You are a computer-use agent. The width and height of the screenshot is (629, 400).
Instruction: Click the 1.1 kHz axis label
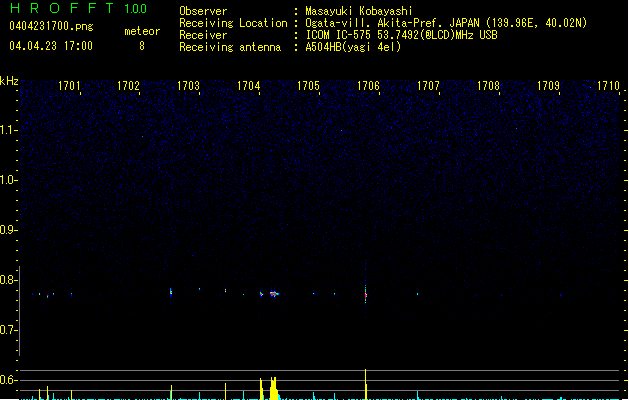point(8,130)
